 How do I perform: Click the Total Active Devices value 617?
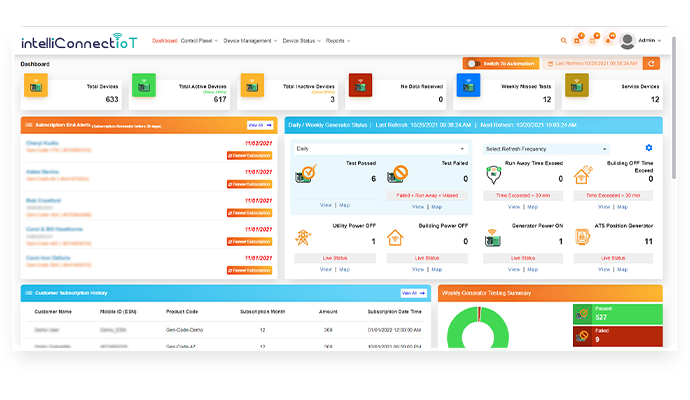[x=220, y=99]
